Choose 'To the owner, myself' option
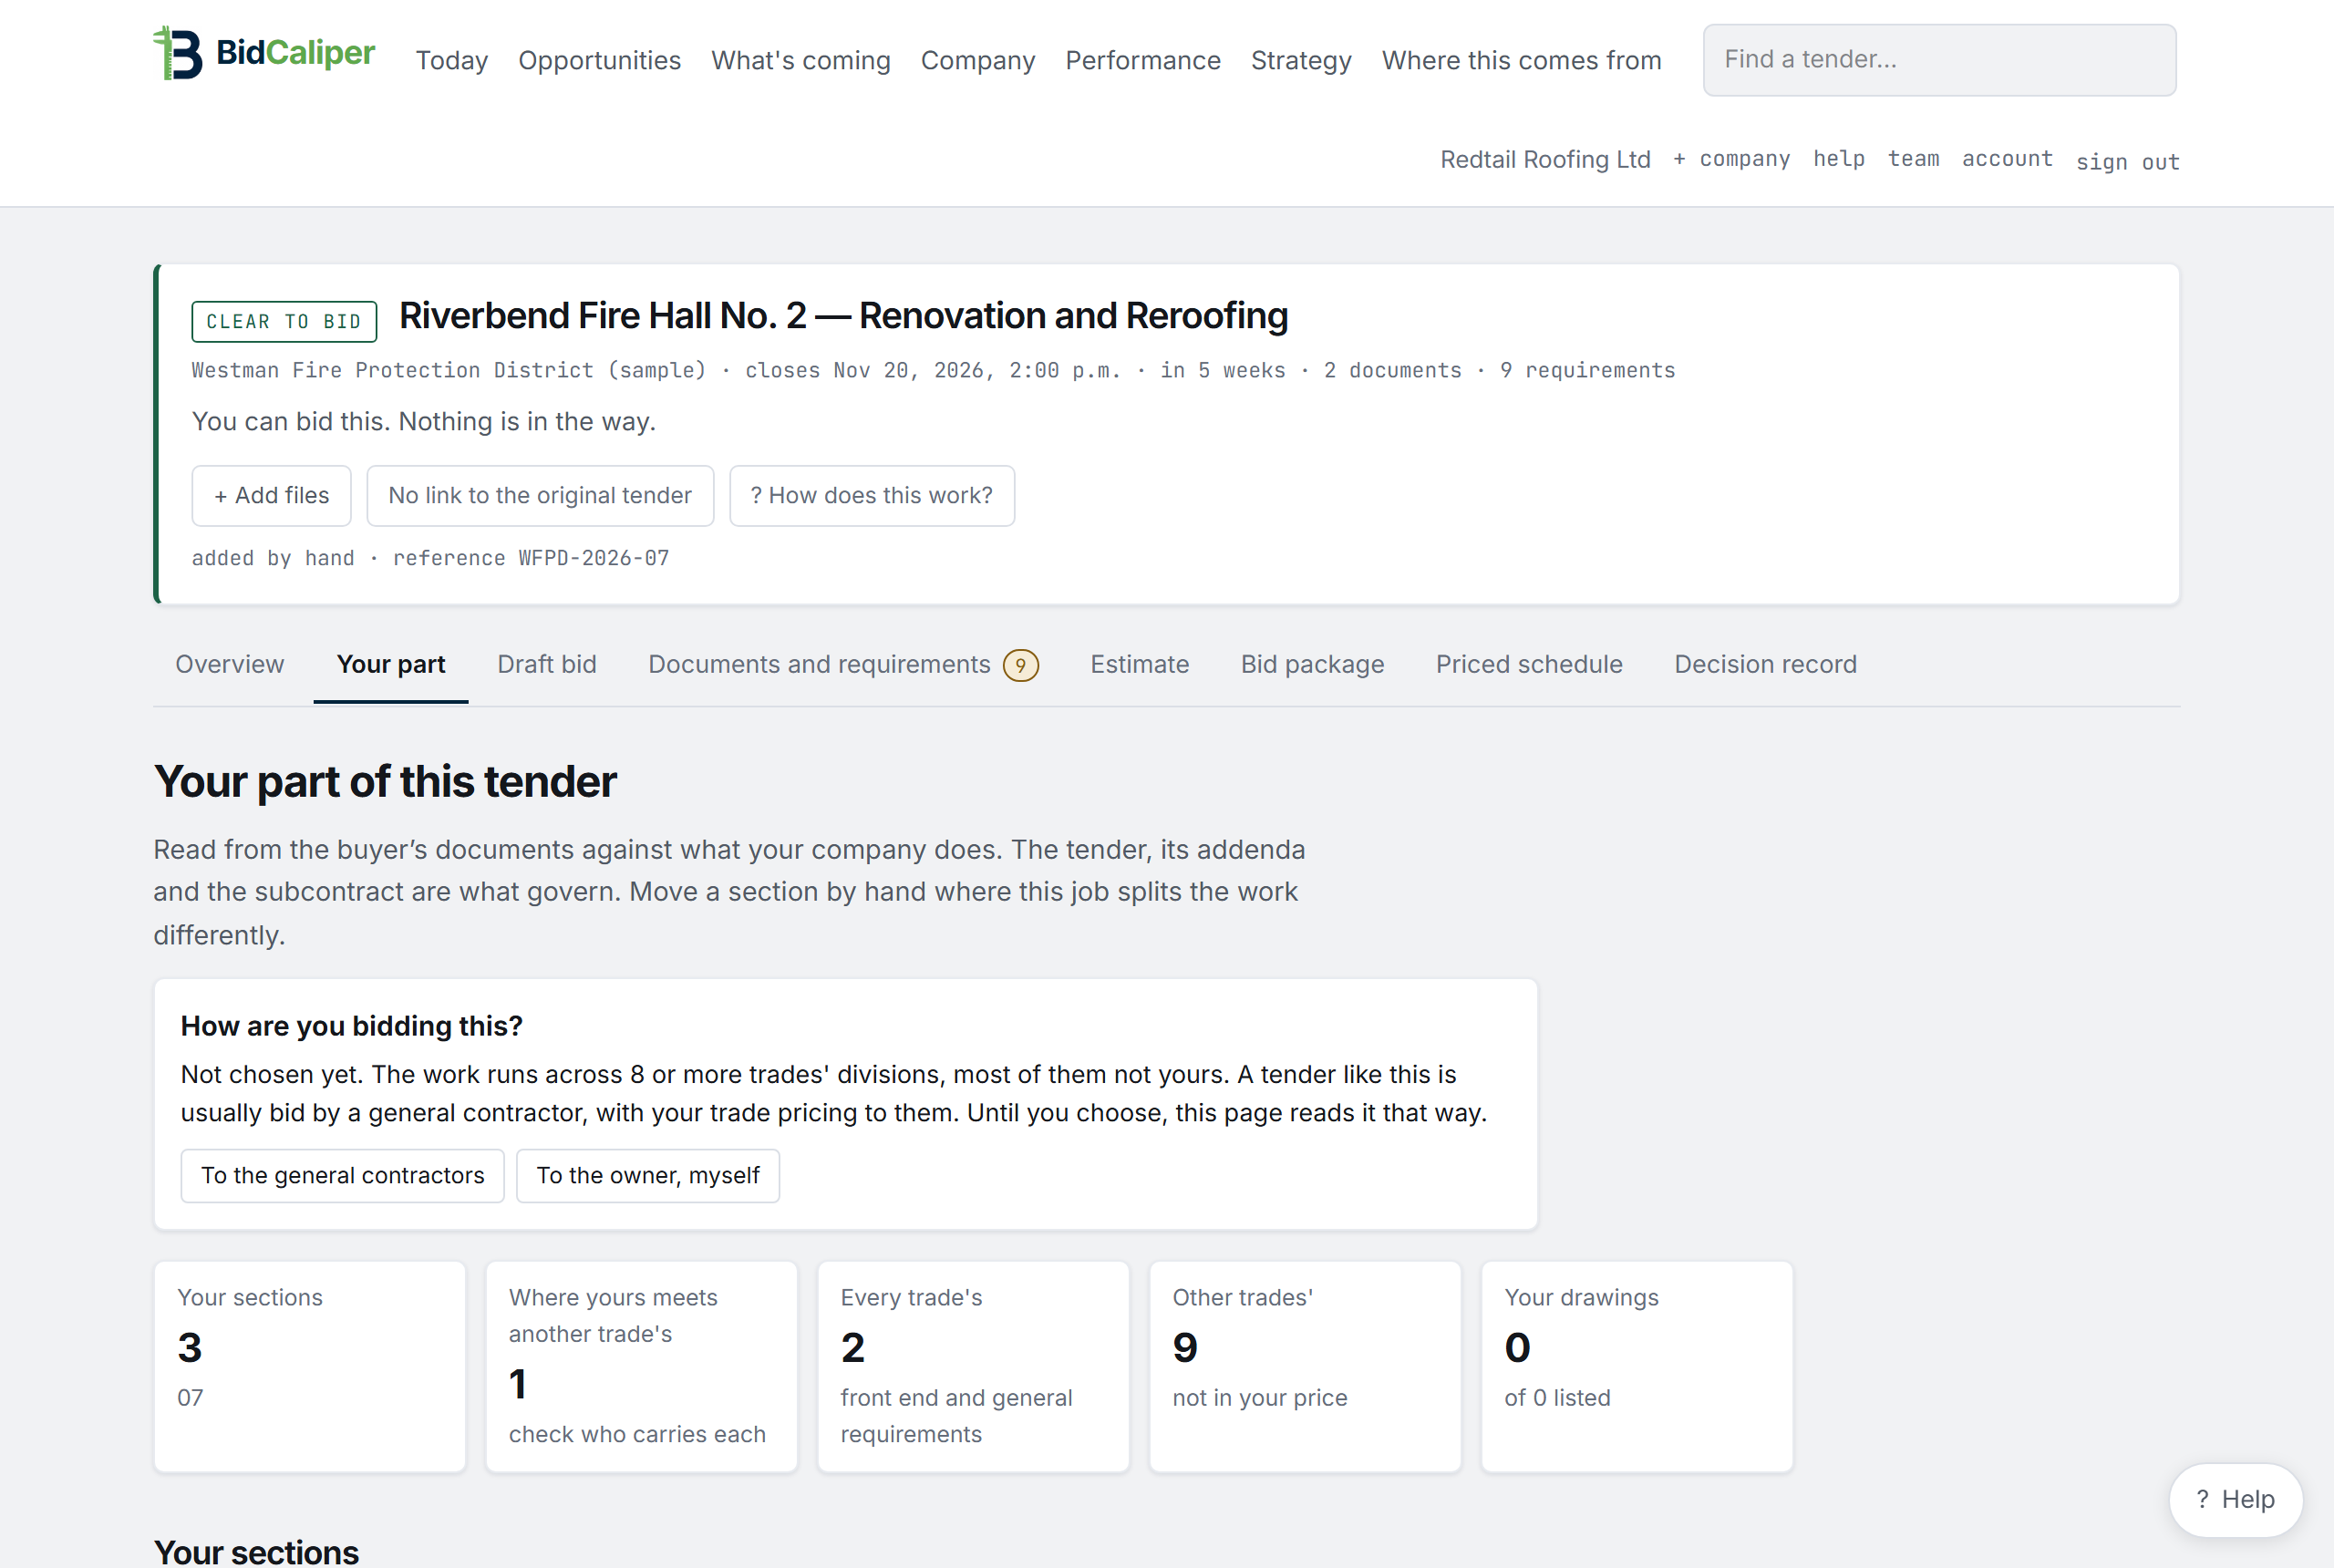The width and height of the screenshot is (2334, 1568). pos(647,1175)
